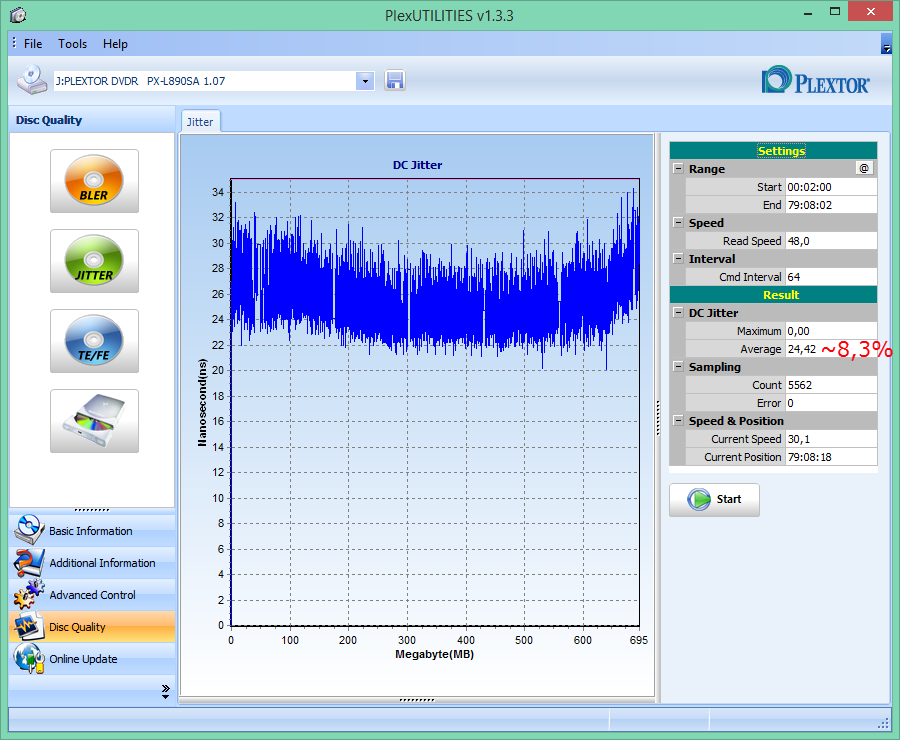Click the vertical splitter beside the chart
This screenshot has height=740, width=900.
(x=658, y=418)
